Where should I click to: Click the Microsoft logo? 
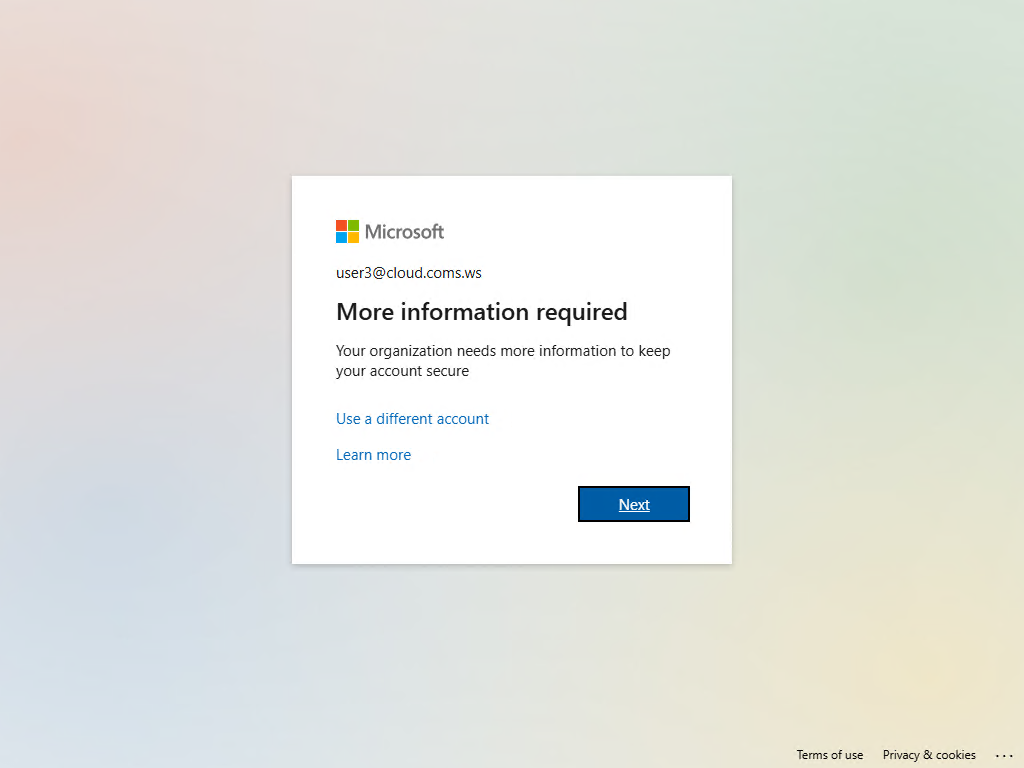(390, 231)
